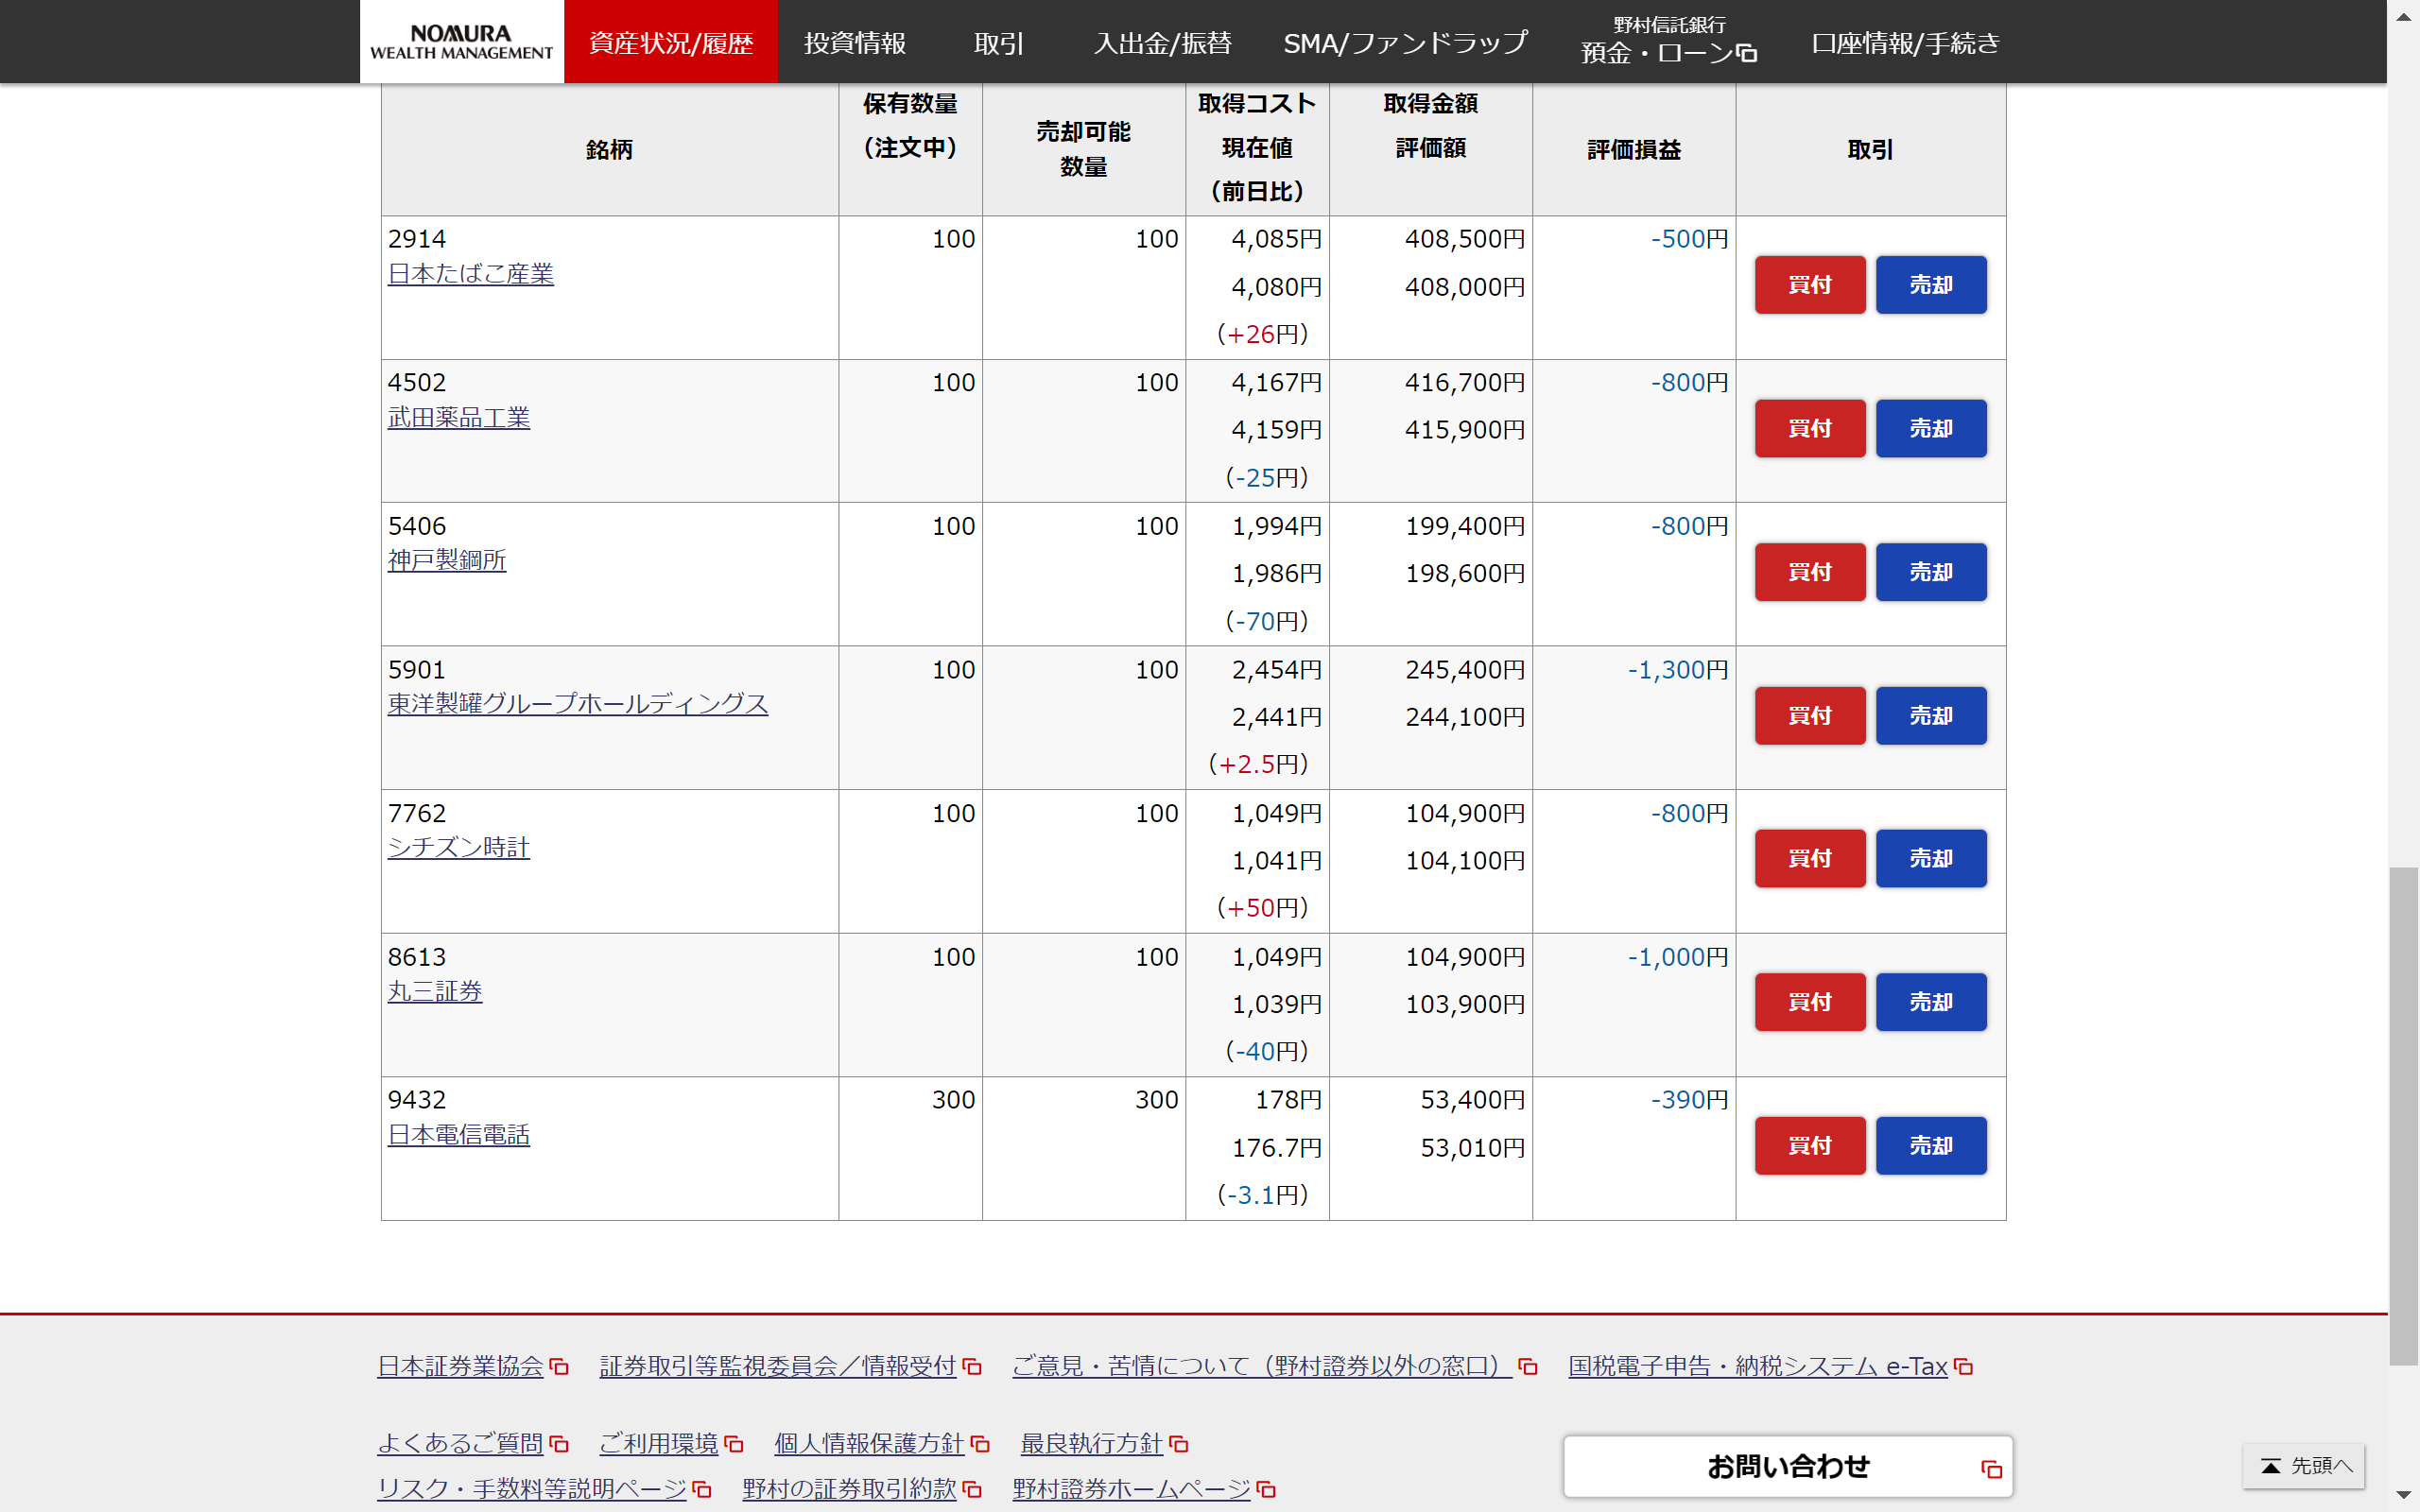
Task: Click 買付 for 武田薬品工業
Action: [x=1810, y=429]
